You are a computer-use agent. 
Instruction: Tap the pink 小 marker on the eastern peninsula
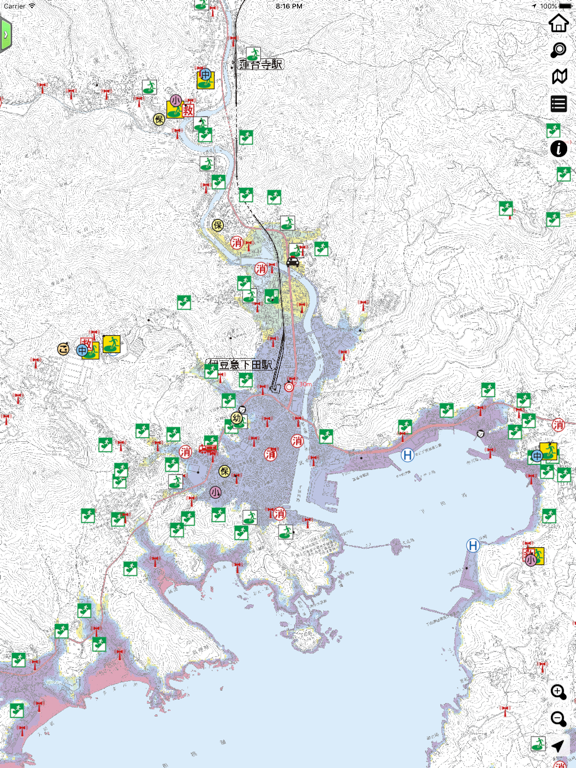[530, 560]
